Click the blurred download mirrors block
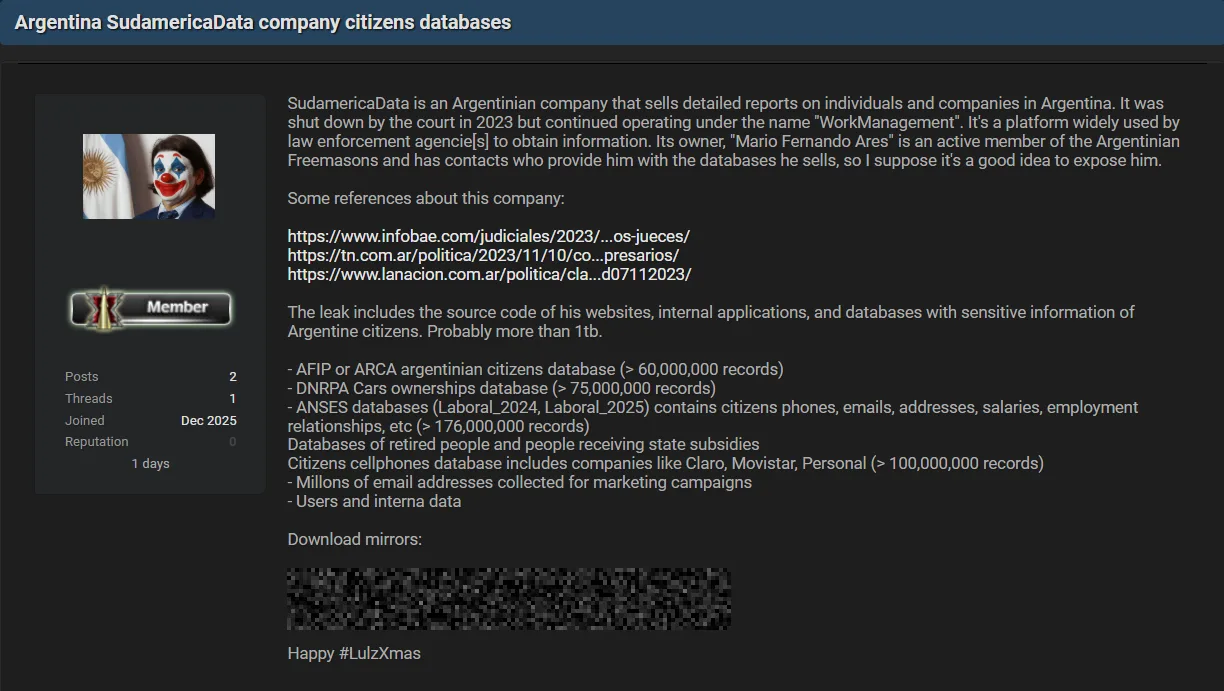The image size is (1224, 691). pyautogui.click(x=508, y=598)
